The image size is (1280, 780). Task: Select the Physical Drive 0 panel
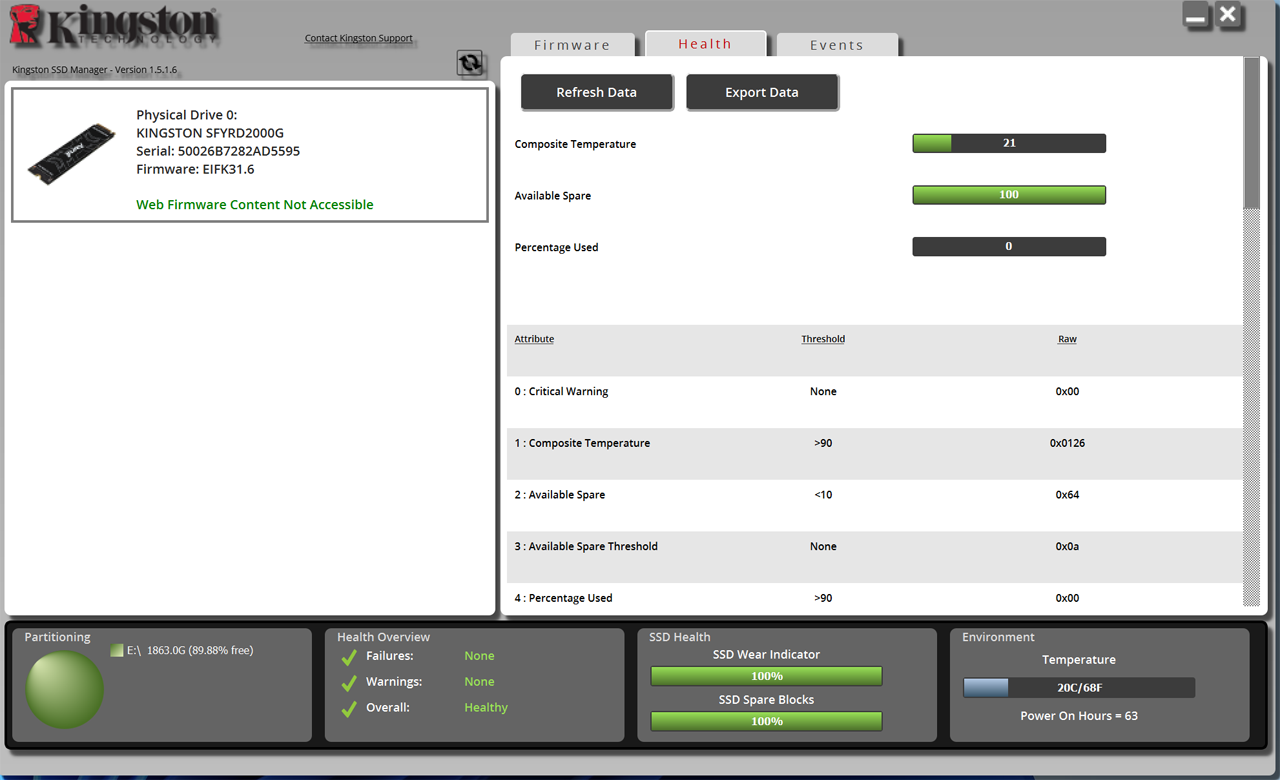click(248, 152)
